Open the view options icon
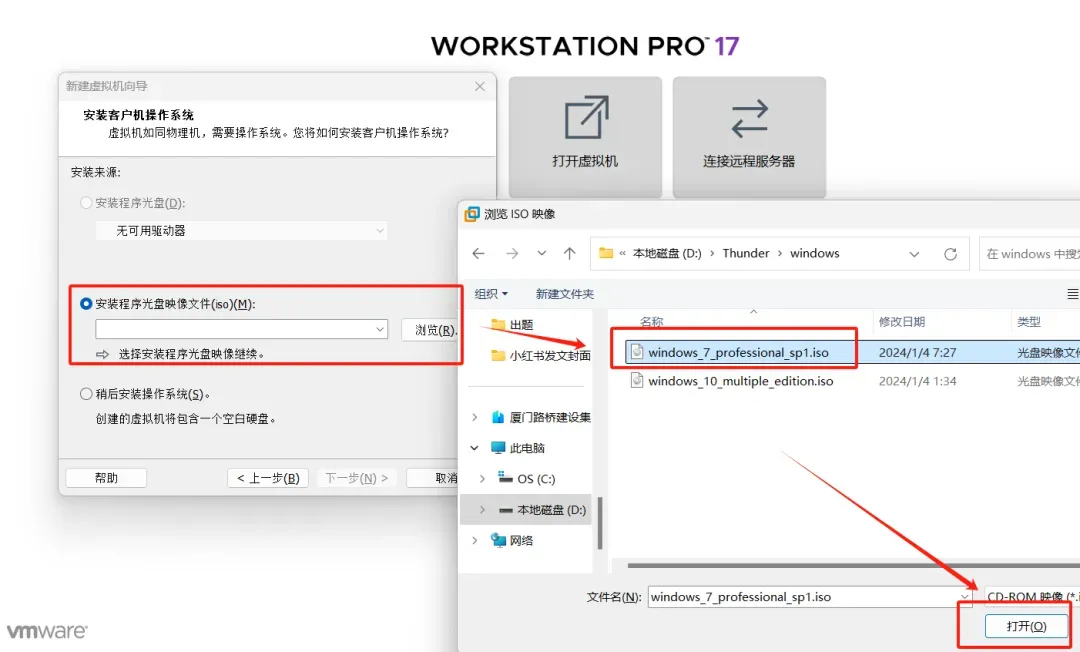 pos(1072,294)
